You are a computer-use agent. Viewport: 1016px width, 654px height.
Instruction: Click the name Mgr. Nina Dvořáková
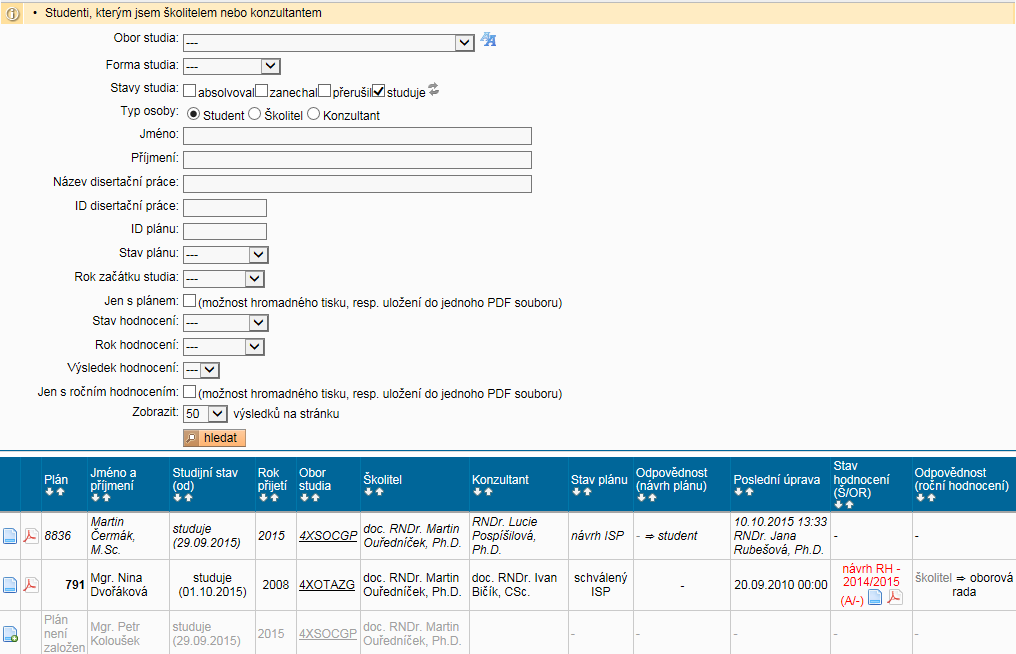coord(119,585)
